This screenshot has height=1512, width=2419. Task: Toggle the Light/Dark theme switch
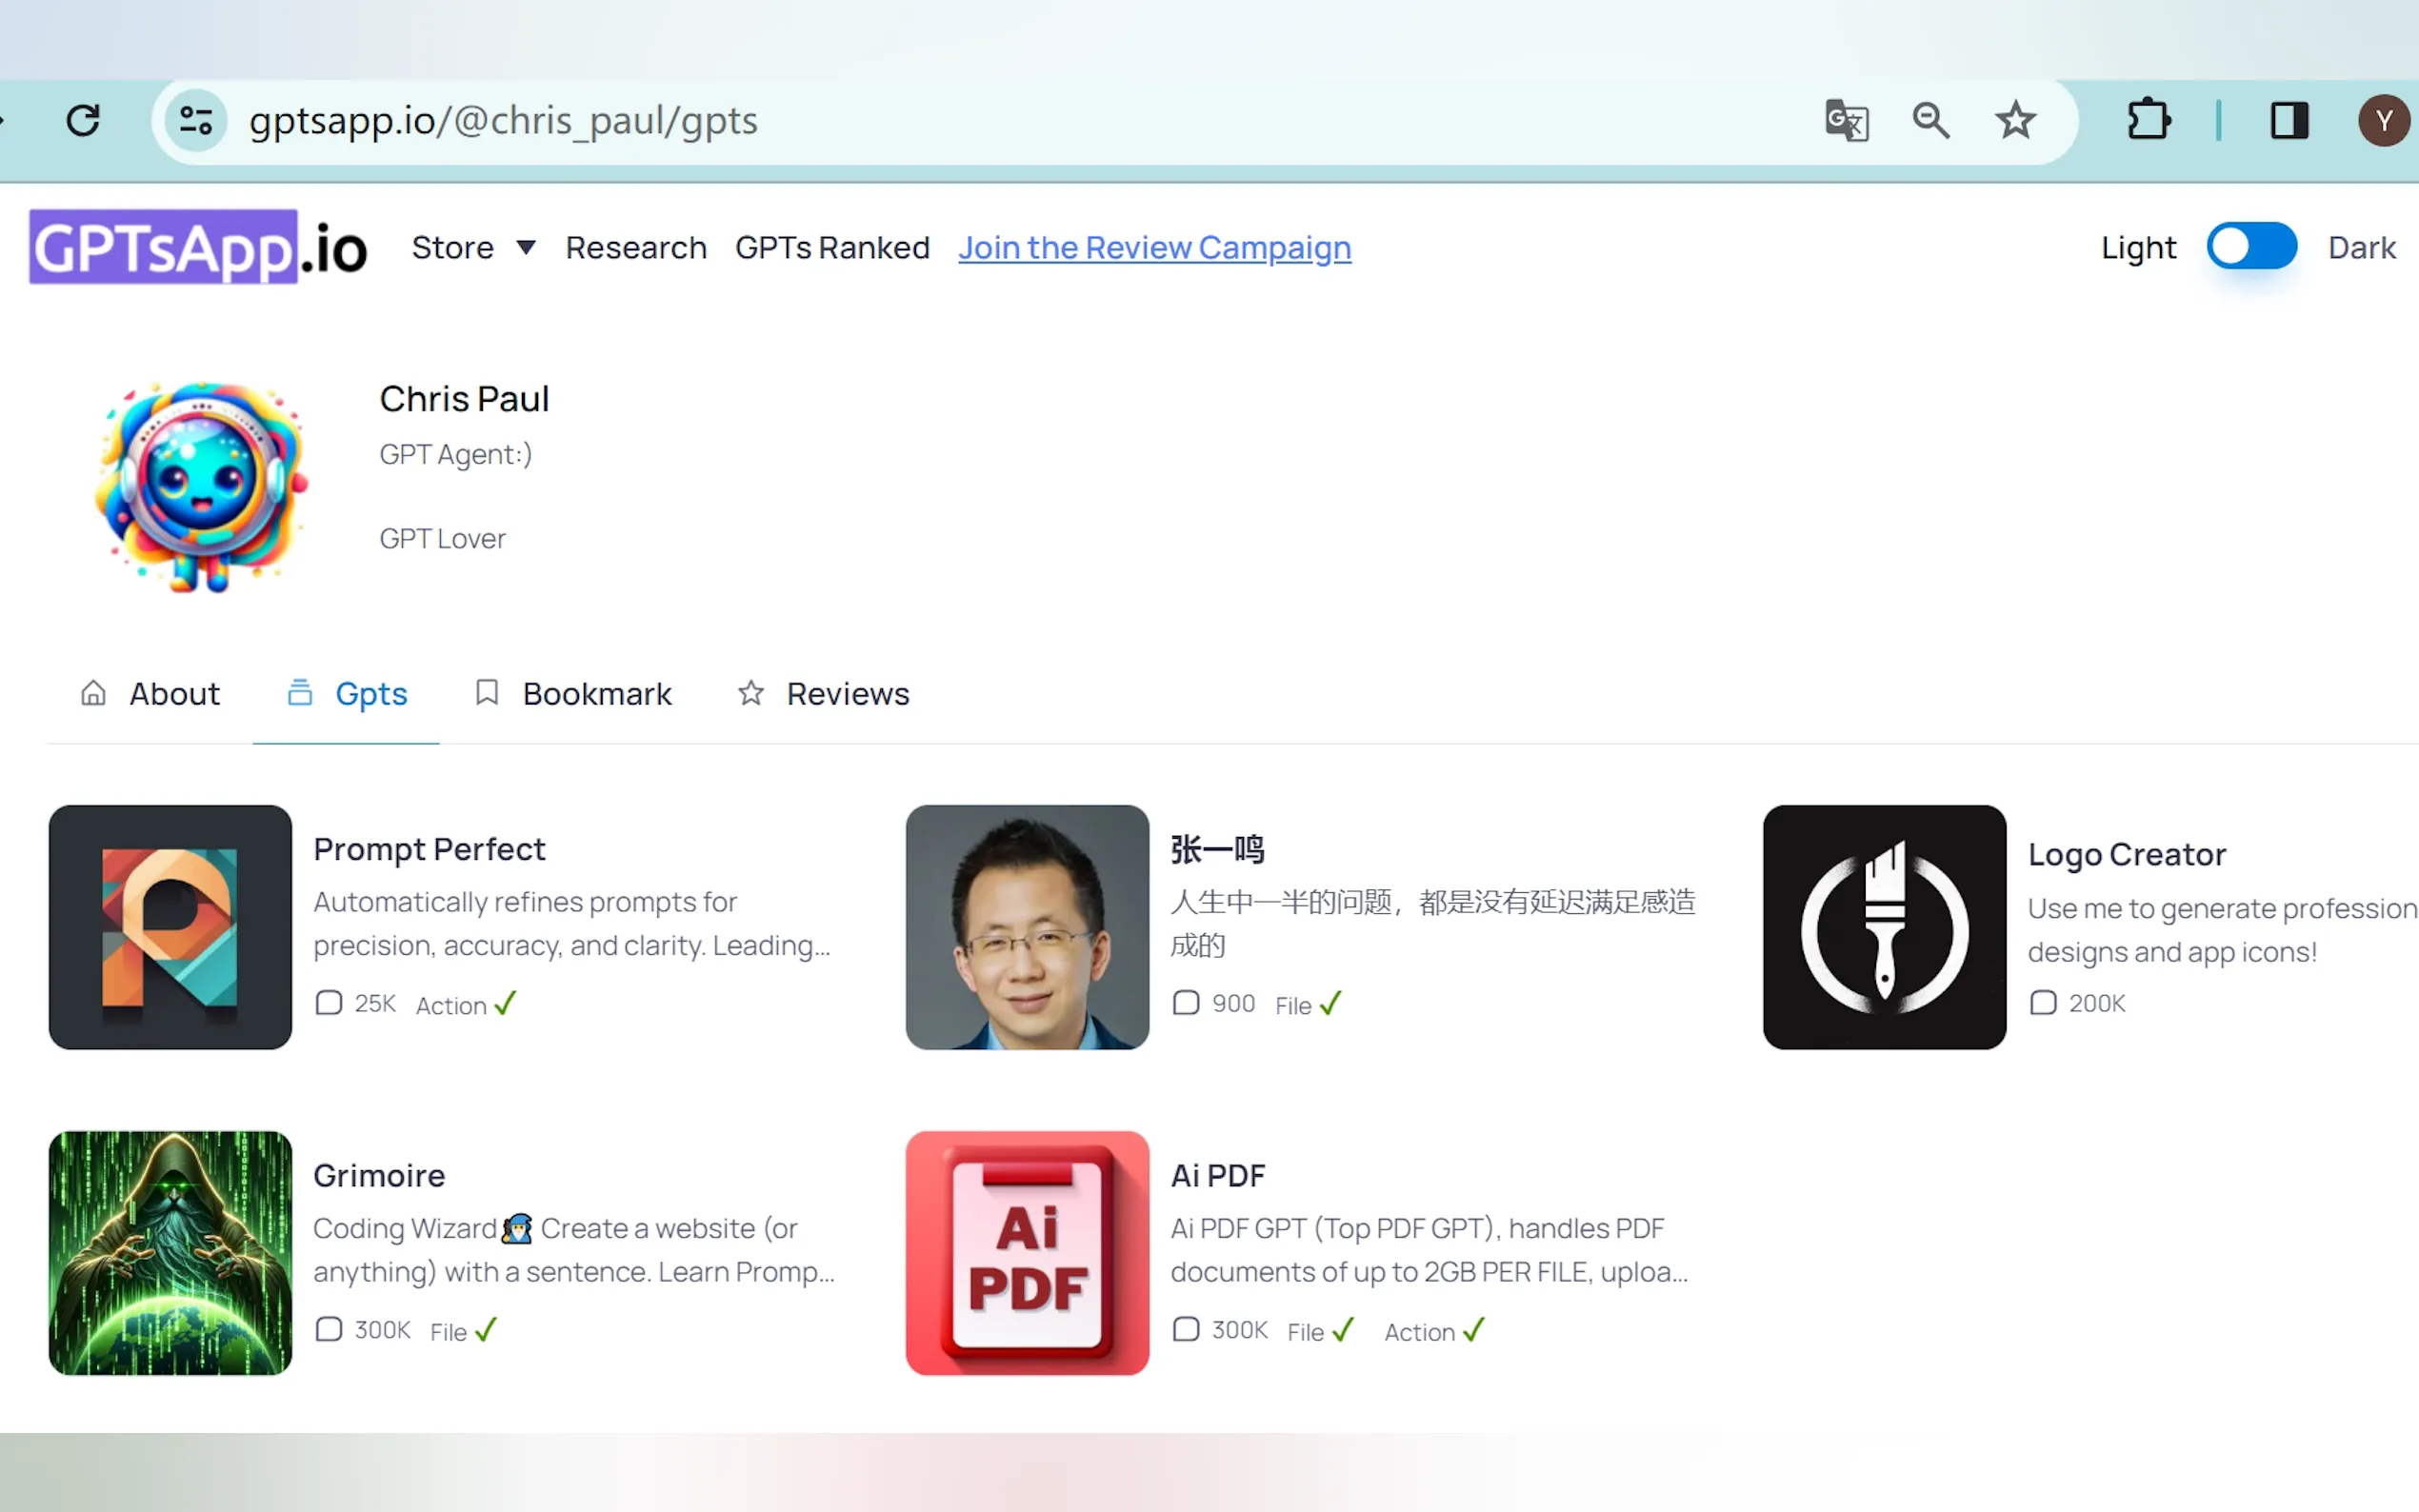(x=2251, y=247)
